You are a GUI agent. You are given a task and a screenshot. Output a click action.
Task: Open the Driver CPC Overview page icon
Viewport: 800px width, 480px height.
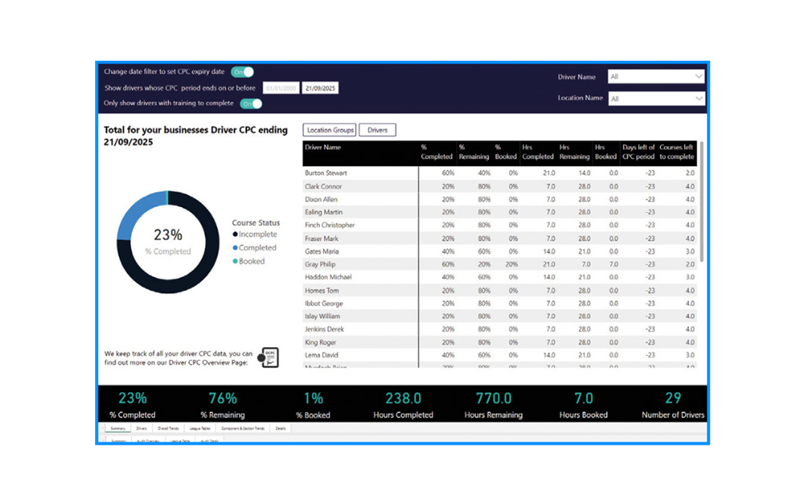(268, 358)
